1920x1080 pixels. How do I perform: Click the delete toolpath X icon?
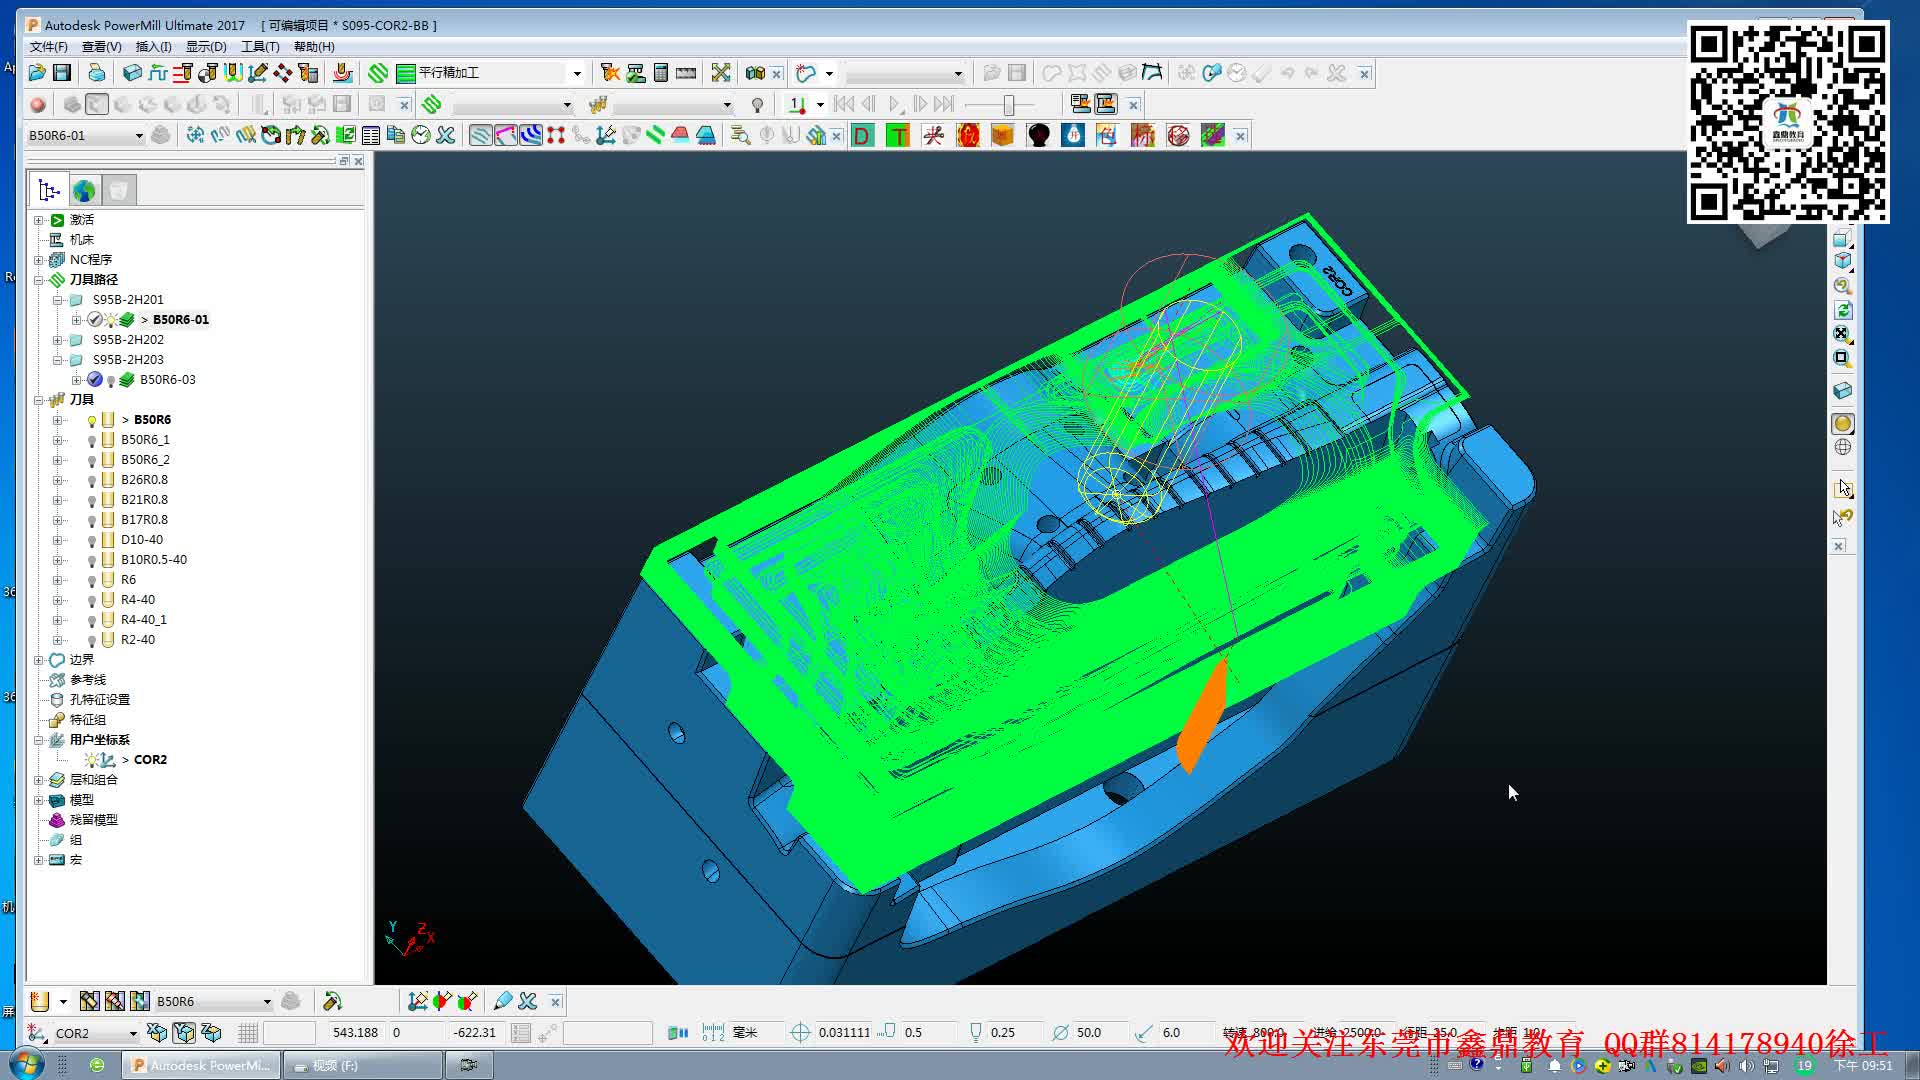[446, 136]
